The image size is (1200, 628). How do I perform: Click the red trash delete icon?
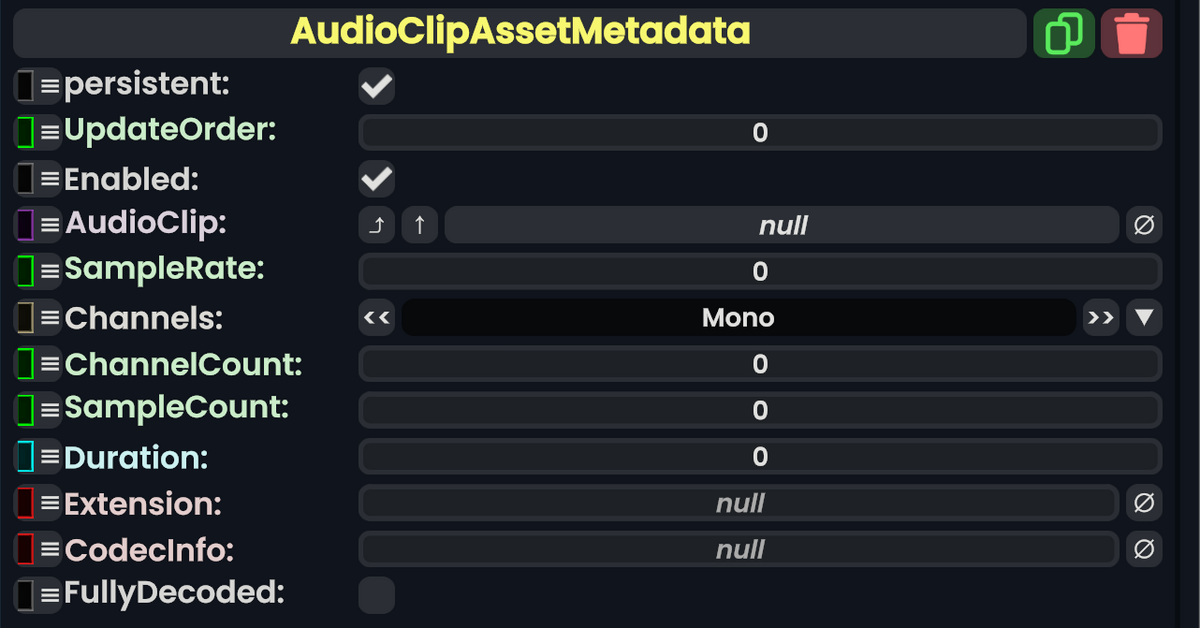point(1131,32)
